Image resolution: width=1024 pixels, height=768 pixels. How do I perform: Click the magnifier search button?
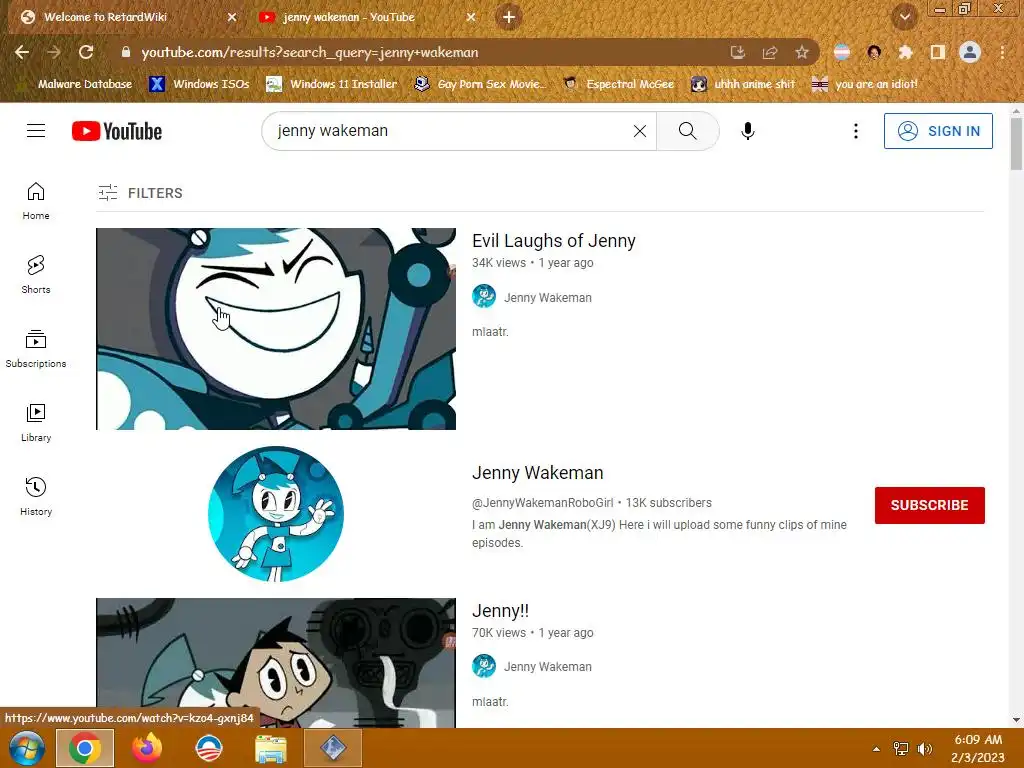pyautogui.click(x=688, y=131)
